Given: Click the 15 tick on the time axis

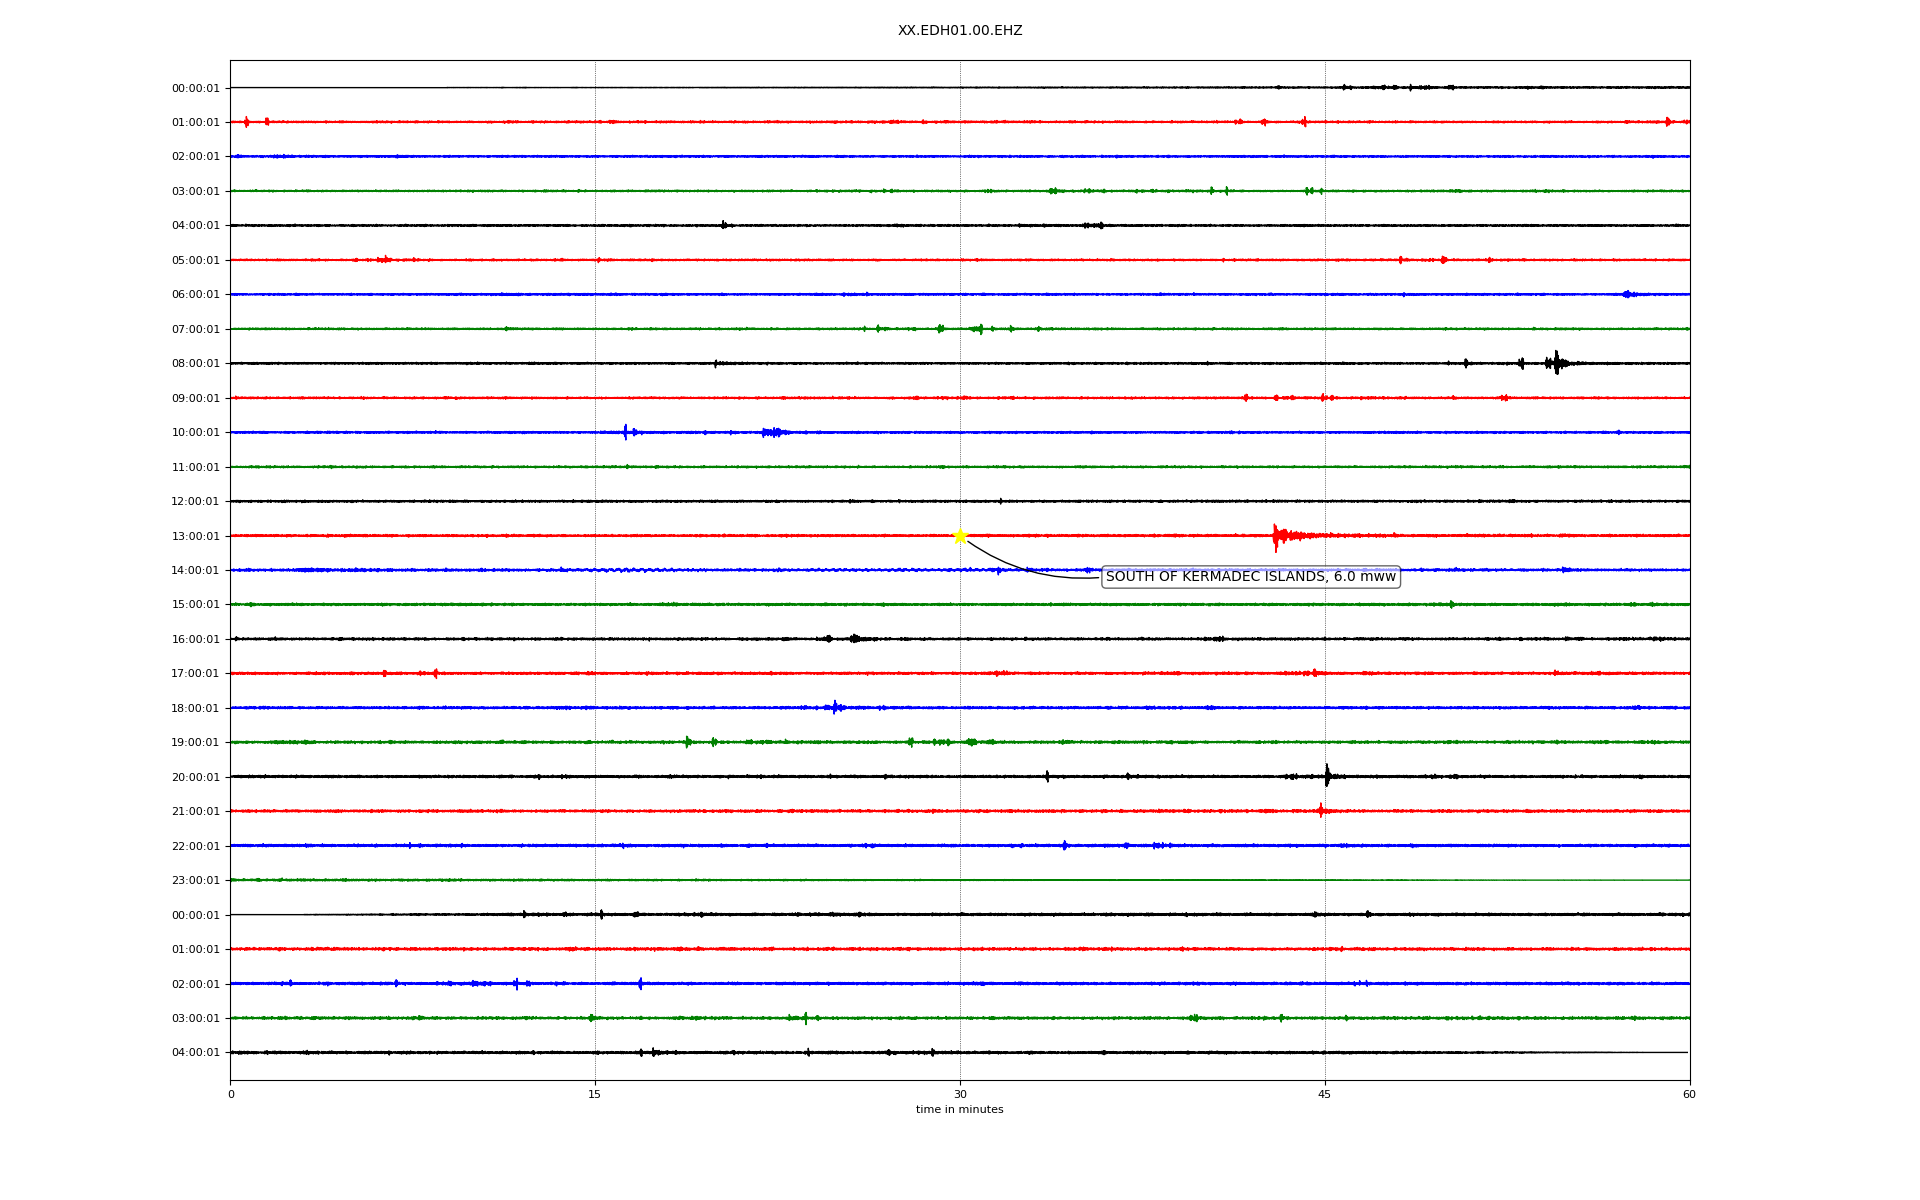Looking at the screenshot, I should 595,1094.
